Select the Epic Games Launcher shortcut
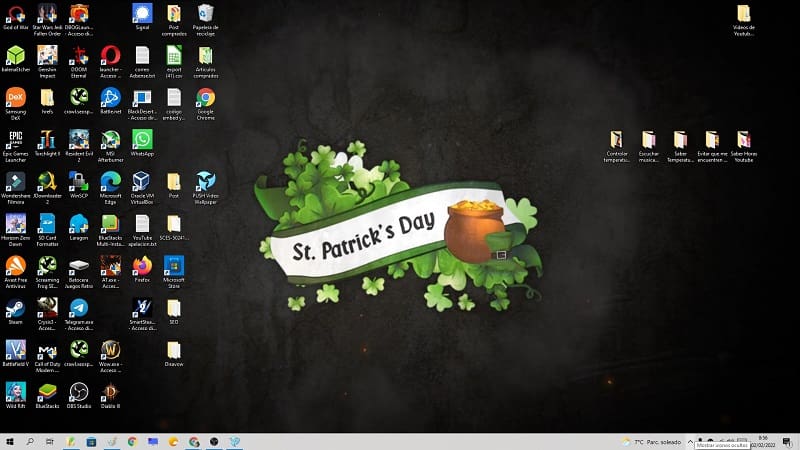Image resolution: width=800 pixels, height=450 pixels. click(x=15, y=146)
